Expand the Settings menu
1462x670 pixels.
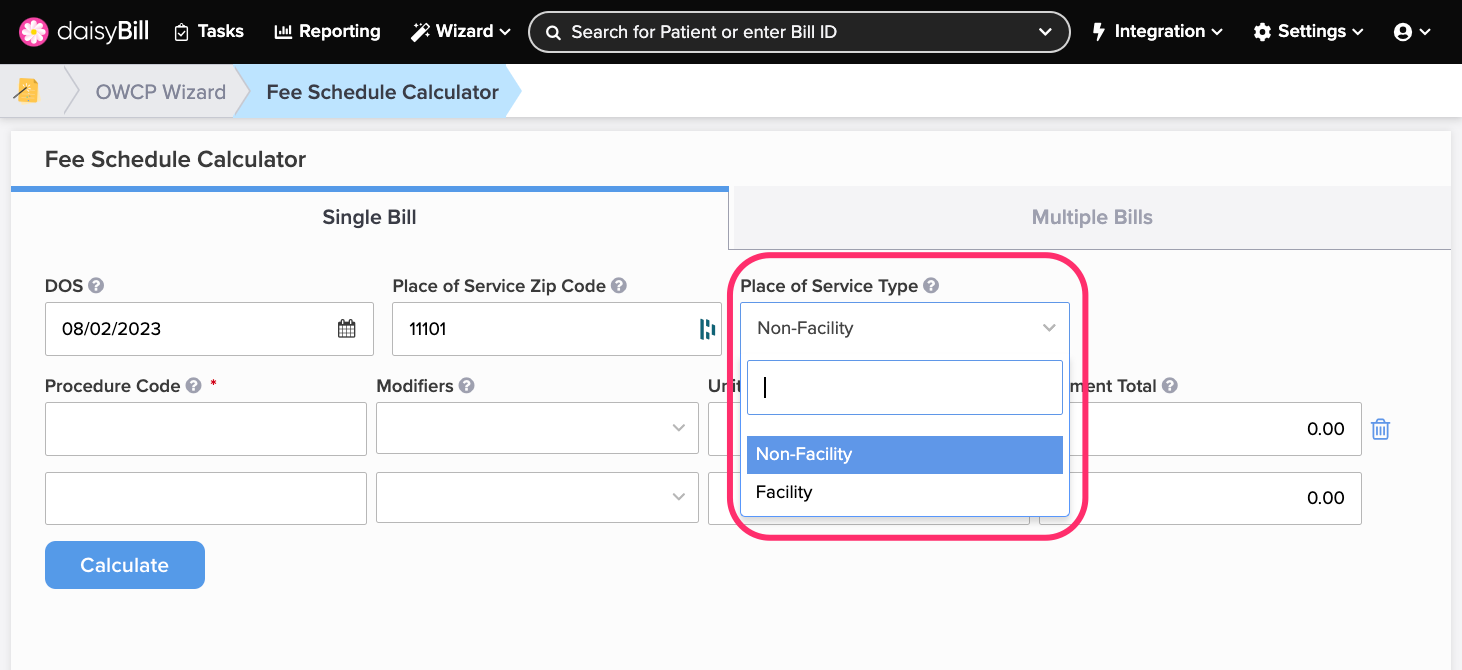(x=1308, y=32)
